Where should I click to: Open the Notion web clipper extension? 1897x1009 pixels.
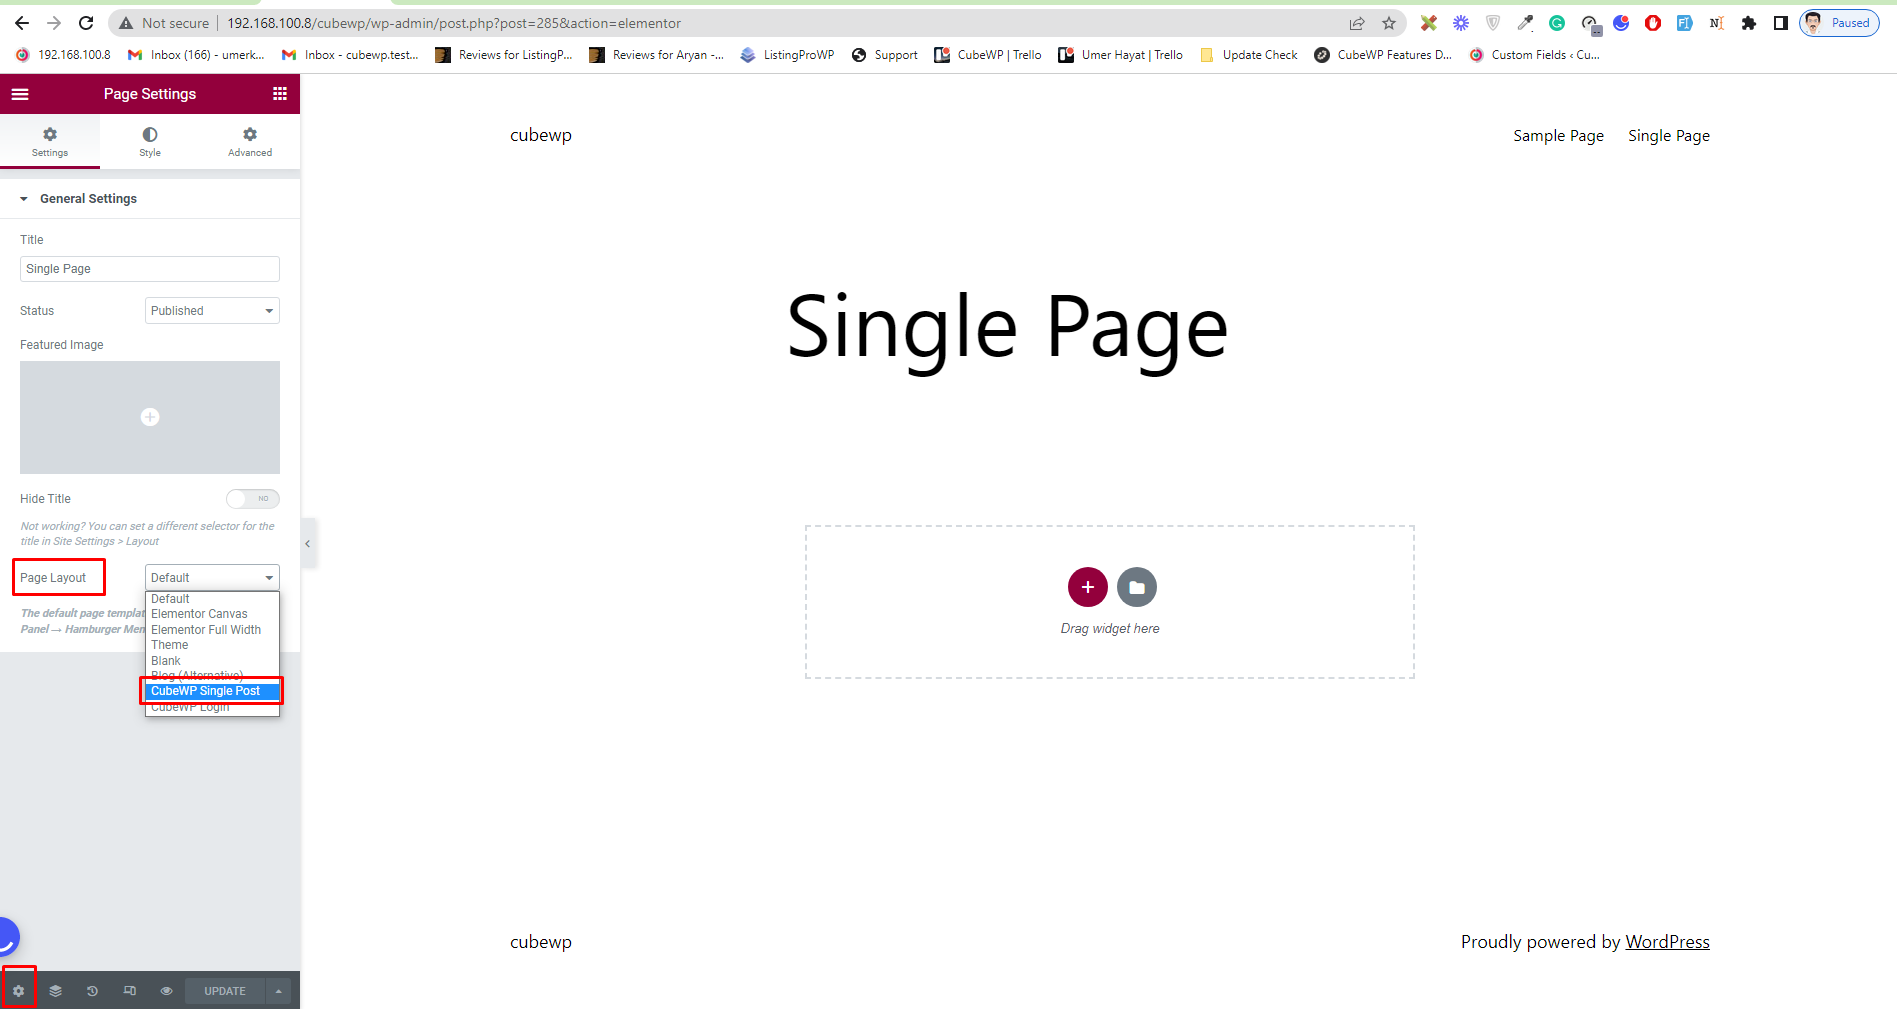(x=1717, y=23)
